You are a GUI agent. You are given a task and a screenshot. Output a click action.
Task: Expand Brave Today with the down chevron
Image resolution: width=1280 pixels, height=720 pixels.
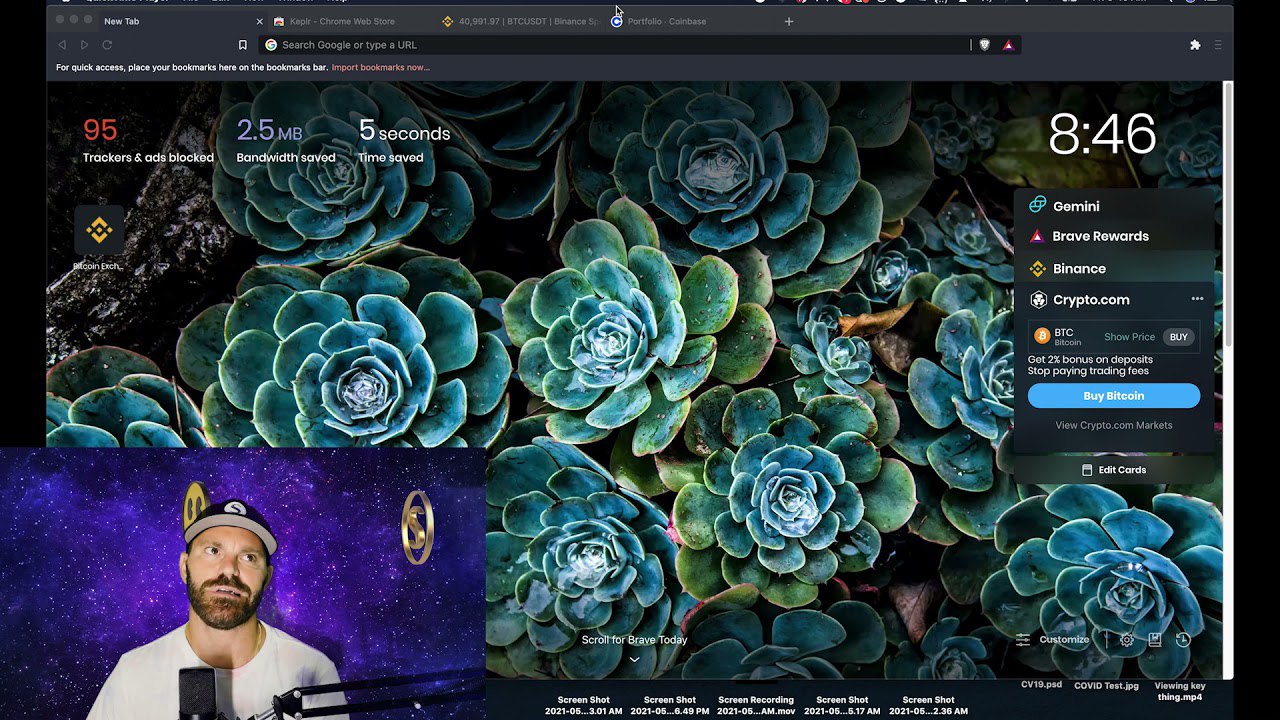tap(634, 659)
